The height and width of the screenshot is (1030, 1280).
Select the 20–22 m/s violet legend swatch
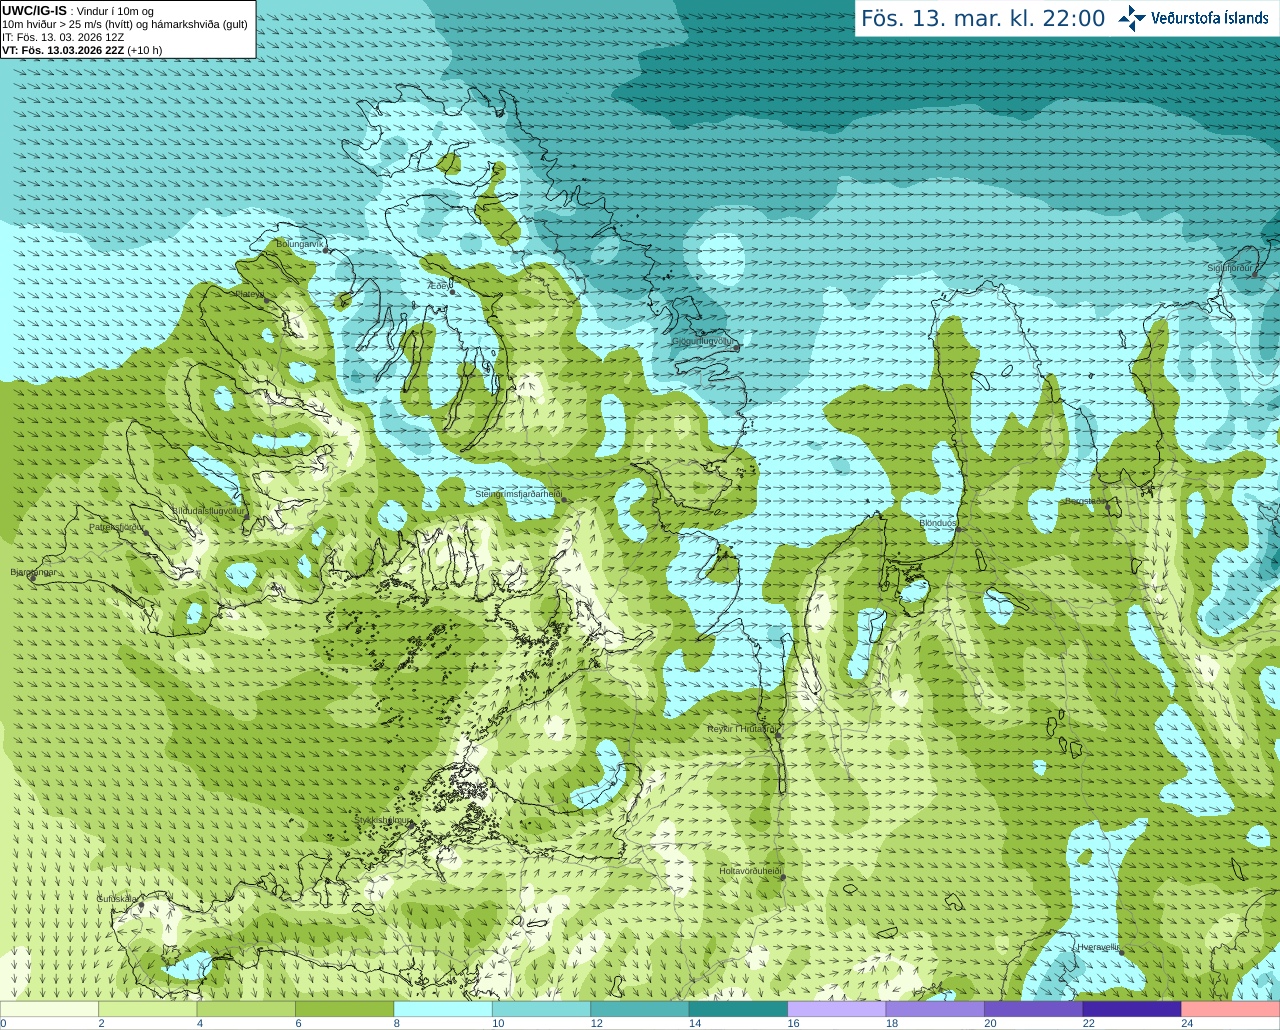tap(1033, 1009)
